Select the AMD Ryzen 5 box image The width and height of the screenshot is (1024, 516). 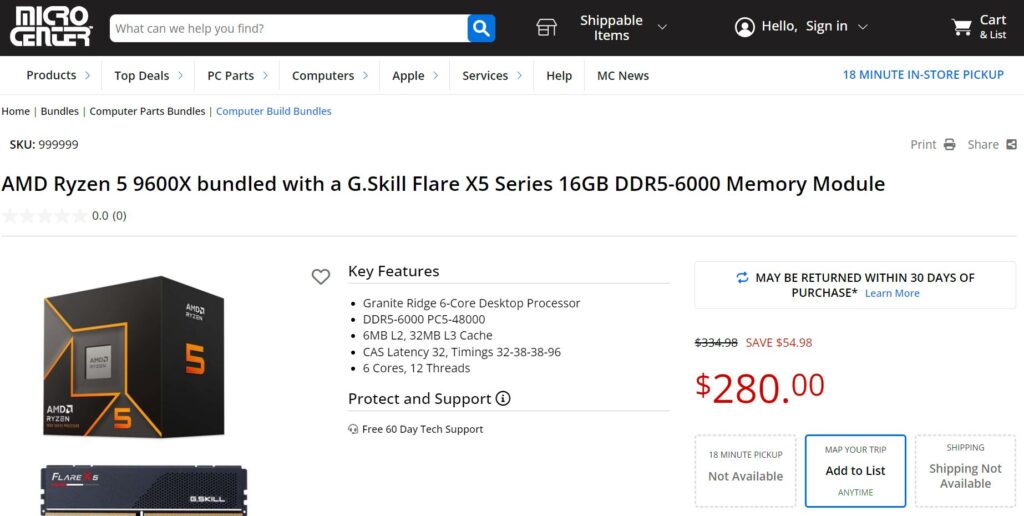click(134, 357)
